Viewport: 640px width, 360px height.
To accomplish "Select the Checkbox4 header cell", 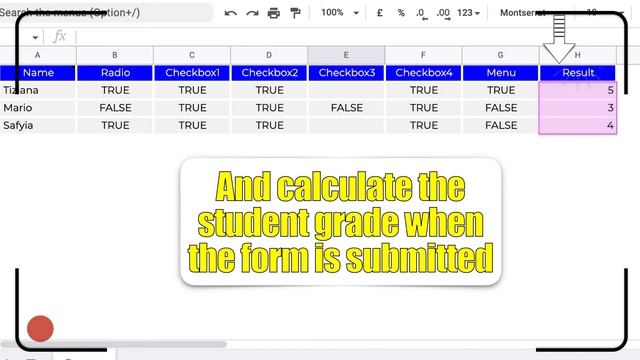I will 424,73.
